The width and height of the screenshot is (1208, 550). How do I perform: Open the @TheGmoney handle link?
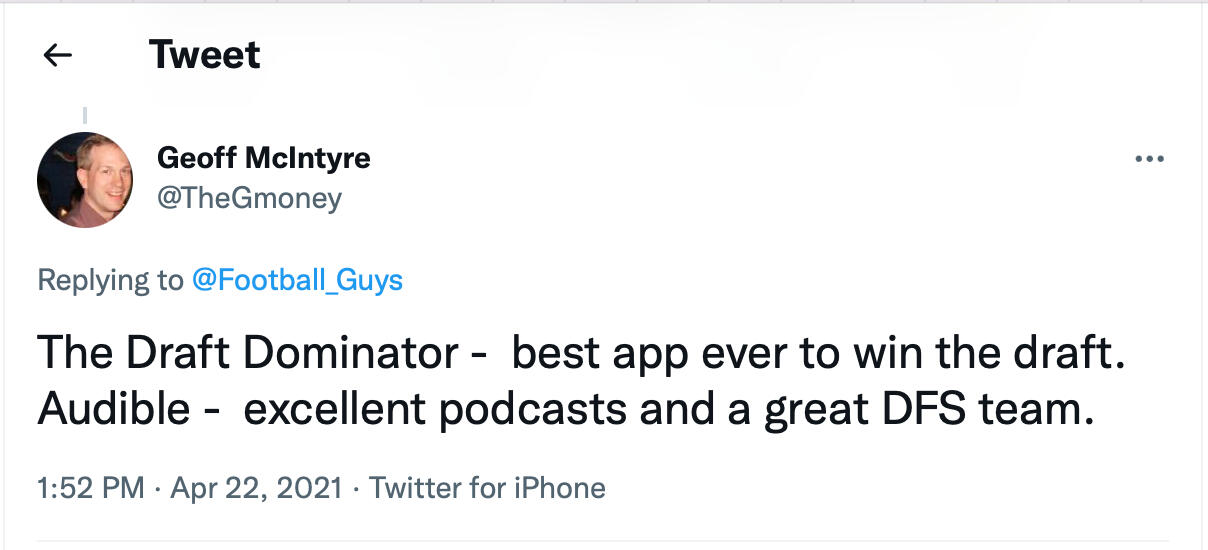(249, 198)
